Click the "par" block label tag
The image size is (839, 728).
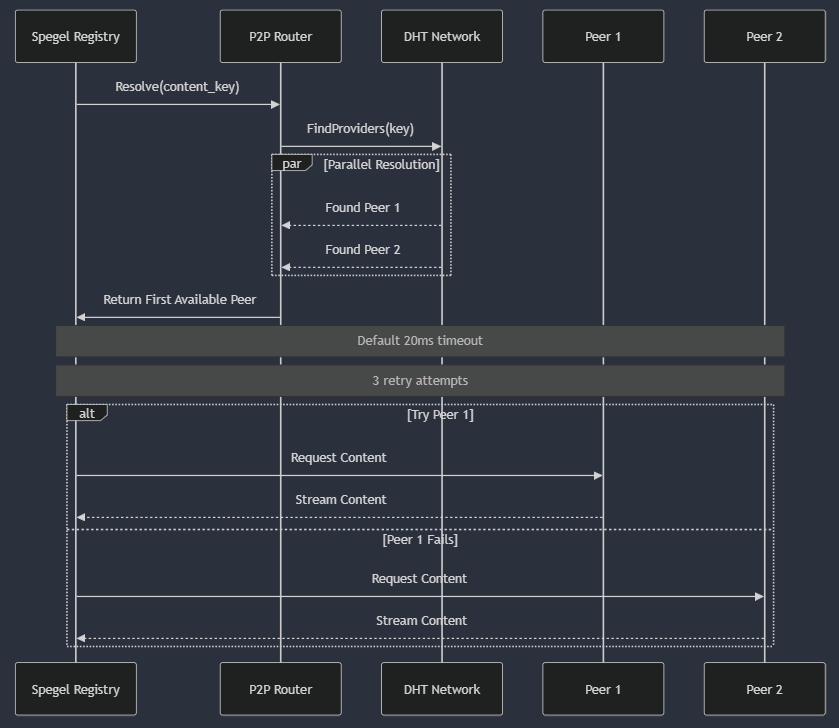tap(291, 164)
